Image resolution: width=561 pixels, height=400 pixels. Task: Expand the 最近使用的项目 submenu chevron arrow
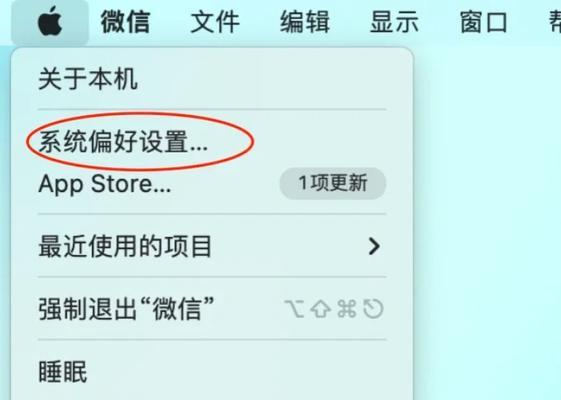pyautogui.click(x=374, y=246)
